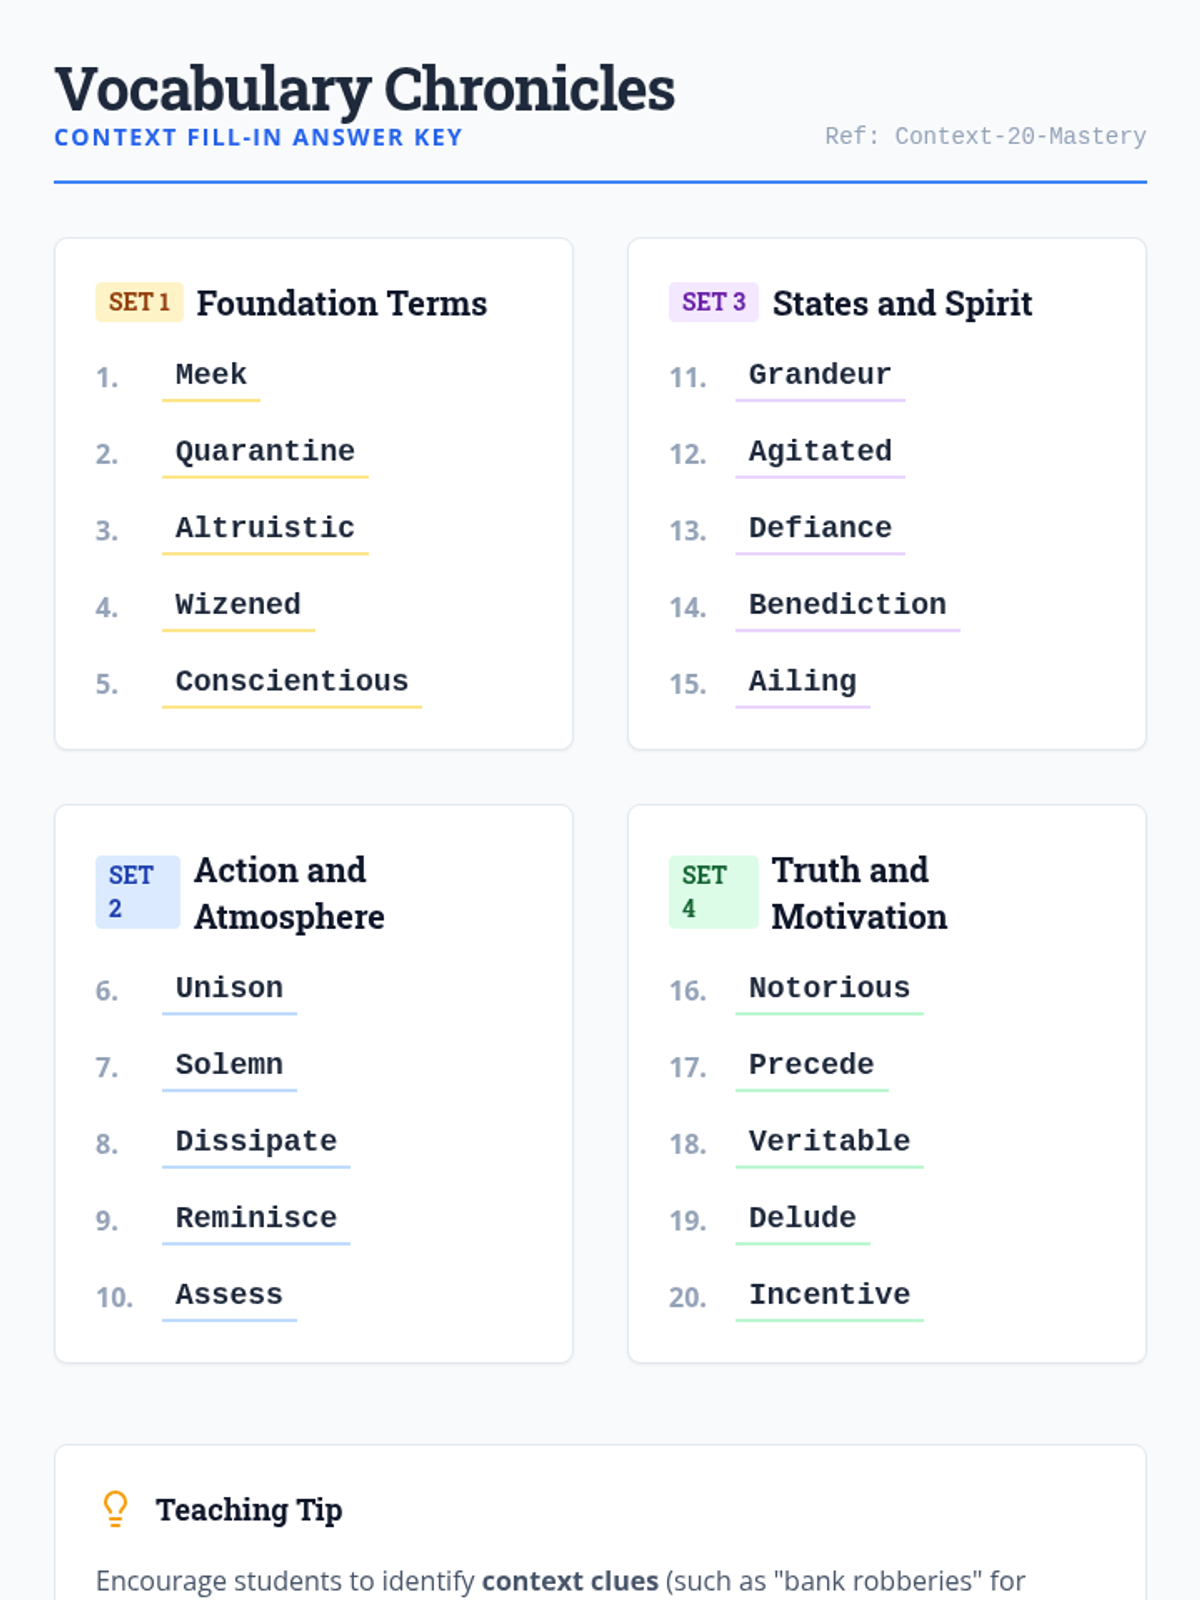Click the bold context clues text

tap(570, 1581)
